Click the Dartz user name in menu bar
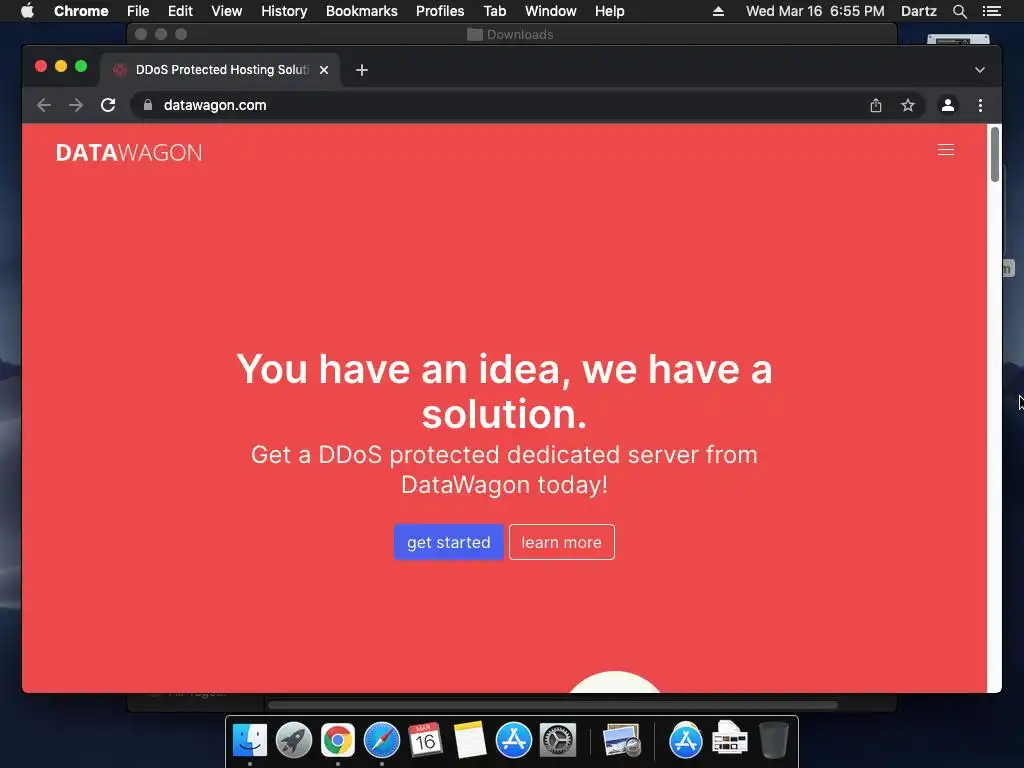Image resolution: width=1024 pixels, height=768 pixels. (x=918, y=11)
